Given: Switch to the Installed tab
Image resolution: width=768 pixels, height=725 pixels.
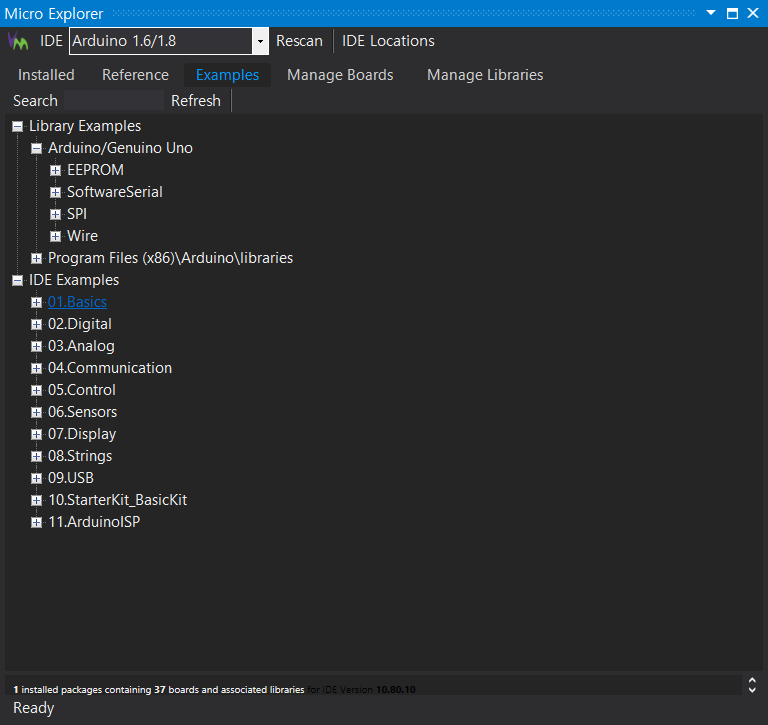Looking at the screenshot, I should pos(46,75).
